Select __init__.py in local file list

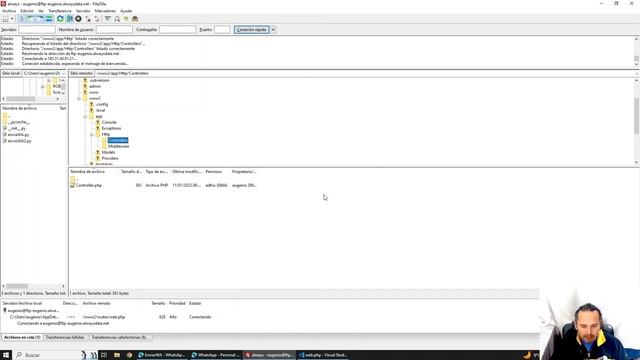tap(17, 128)
